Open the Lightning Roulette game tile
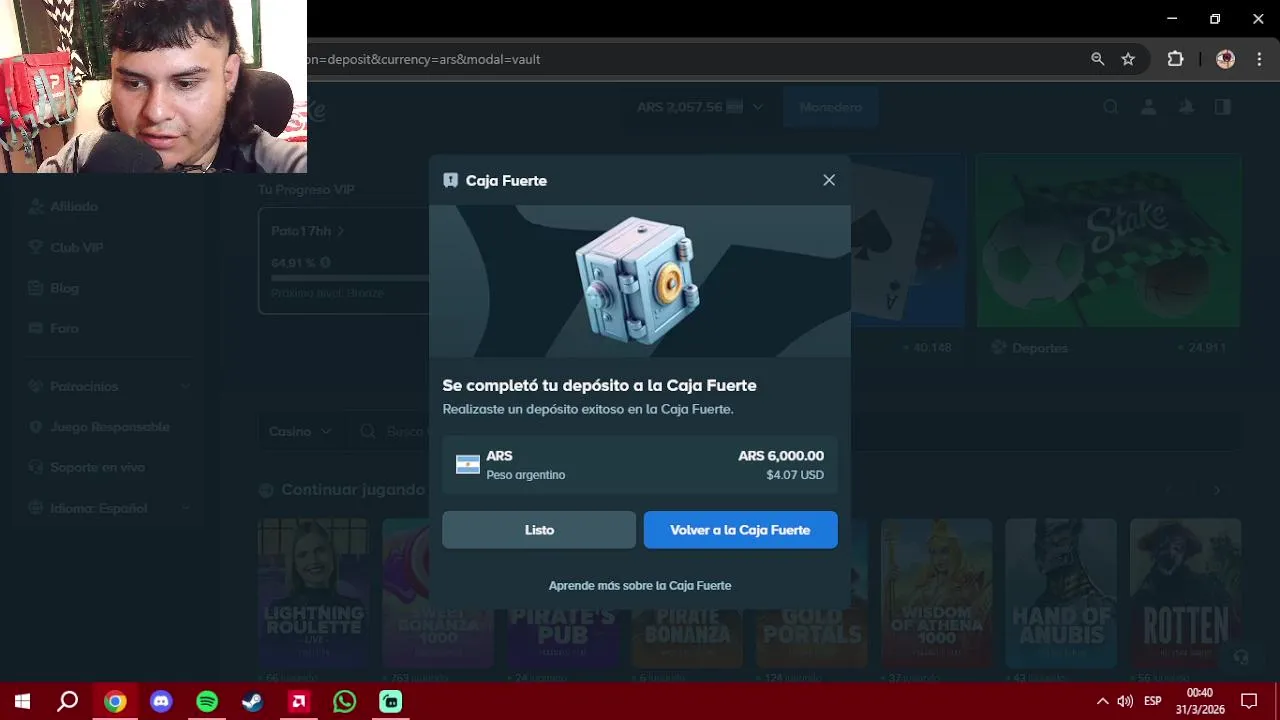Viewport: 1280px width, 720px height. [313, 593]
